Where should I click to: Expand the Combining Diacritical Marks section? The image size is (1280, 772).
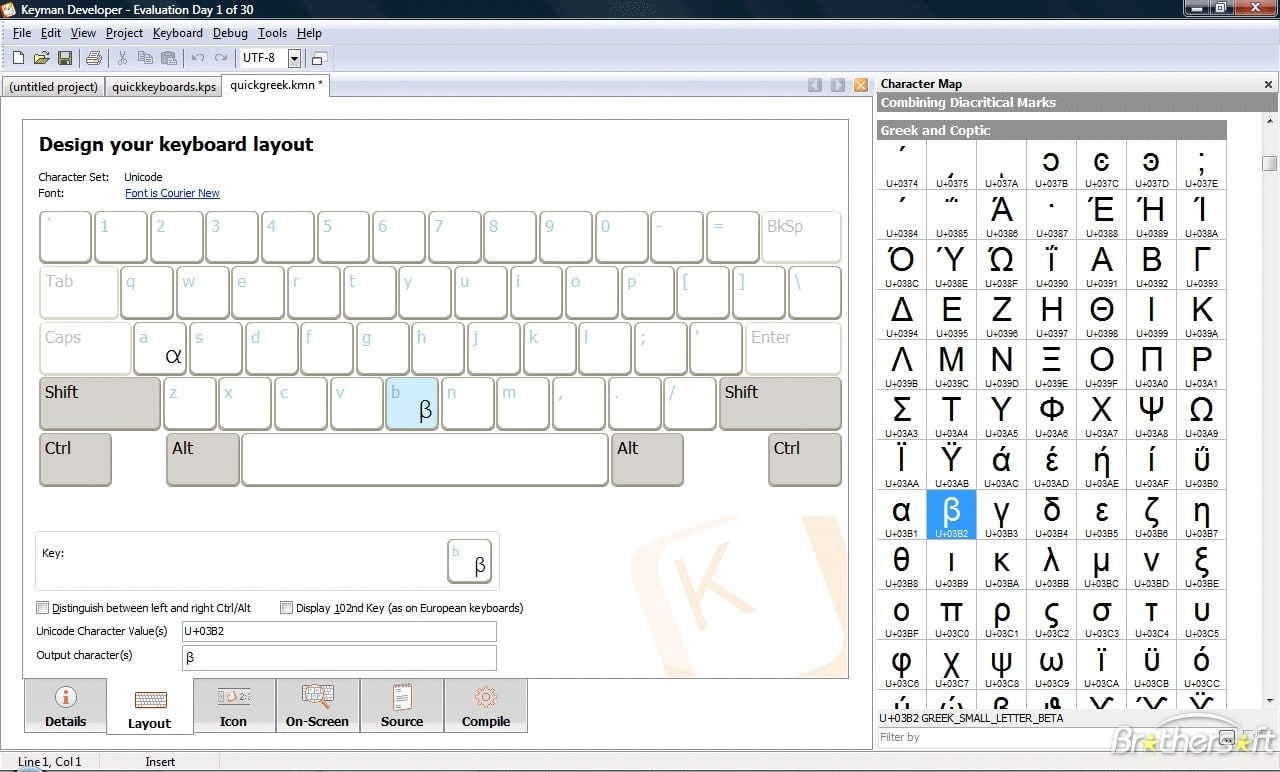(1050, 102)
